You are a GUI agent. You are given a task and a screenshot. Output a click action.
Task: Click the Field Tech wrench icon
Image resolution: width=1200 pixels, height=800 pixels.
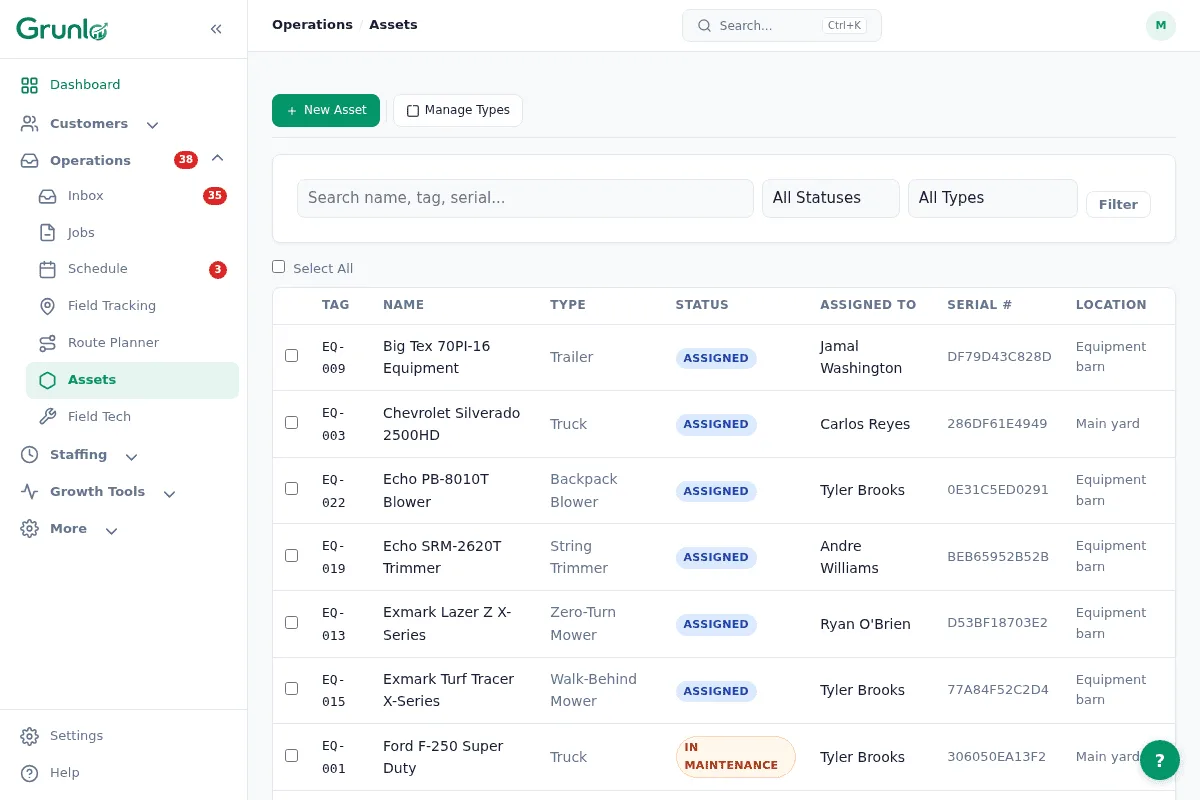48,417
